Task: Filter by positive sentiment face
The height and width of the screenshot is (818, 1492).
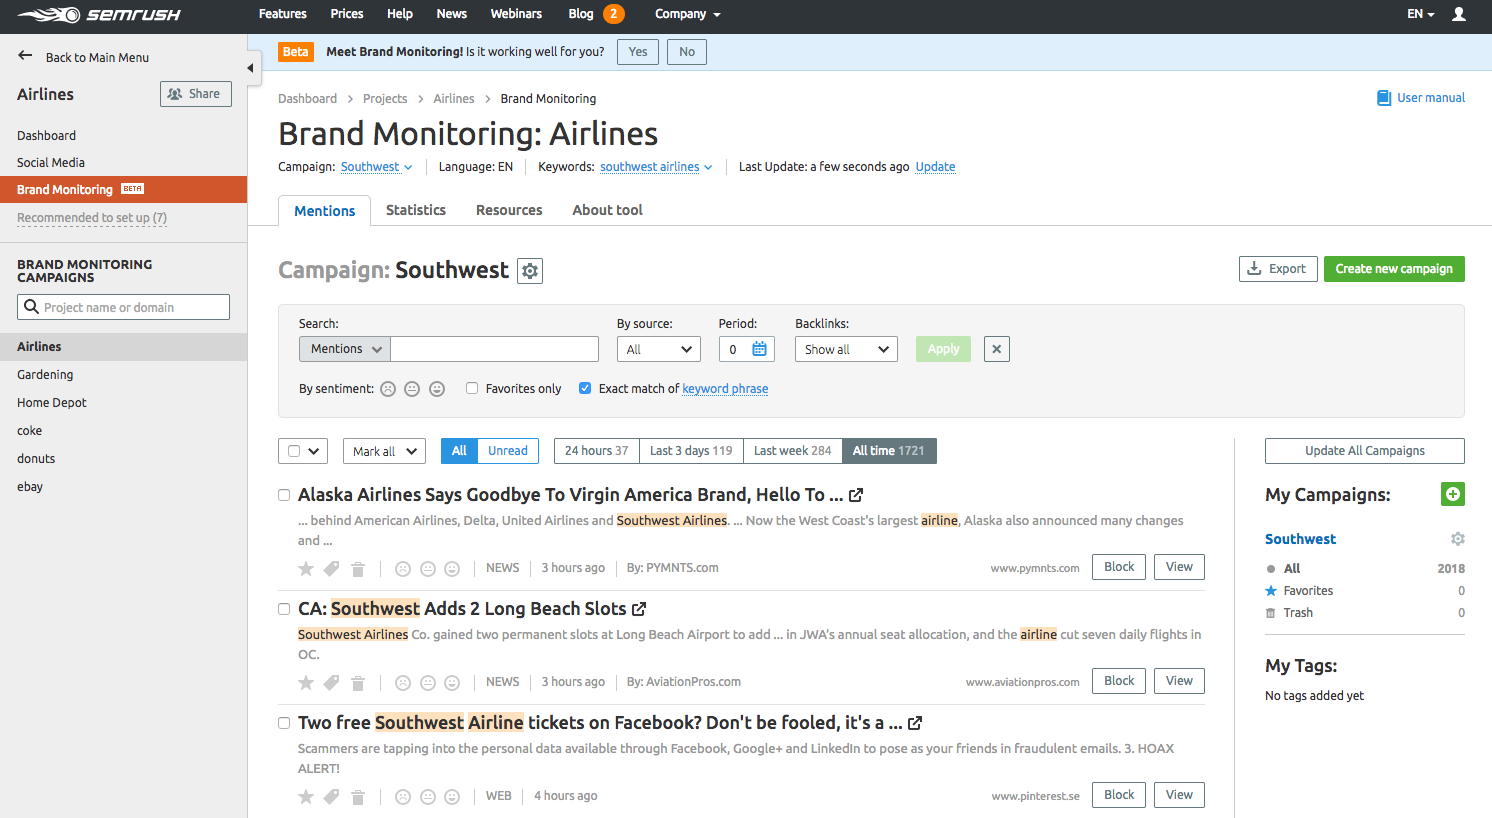Action: (x=437, y=389)
